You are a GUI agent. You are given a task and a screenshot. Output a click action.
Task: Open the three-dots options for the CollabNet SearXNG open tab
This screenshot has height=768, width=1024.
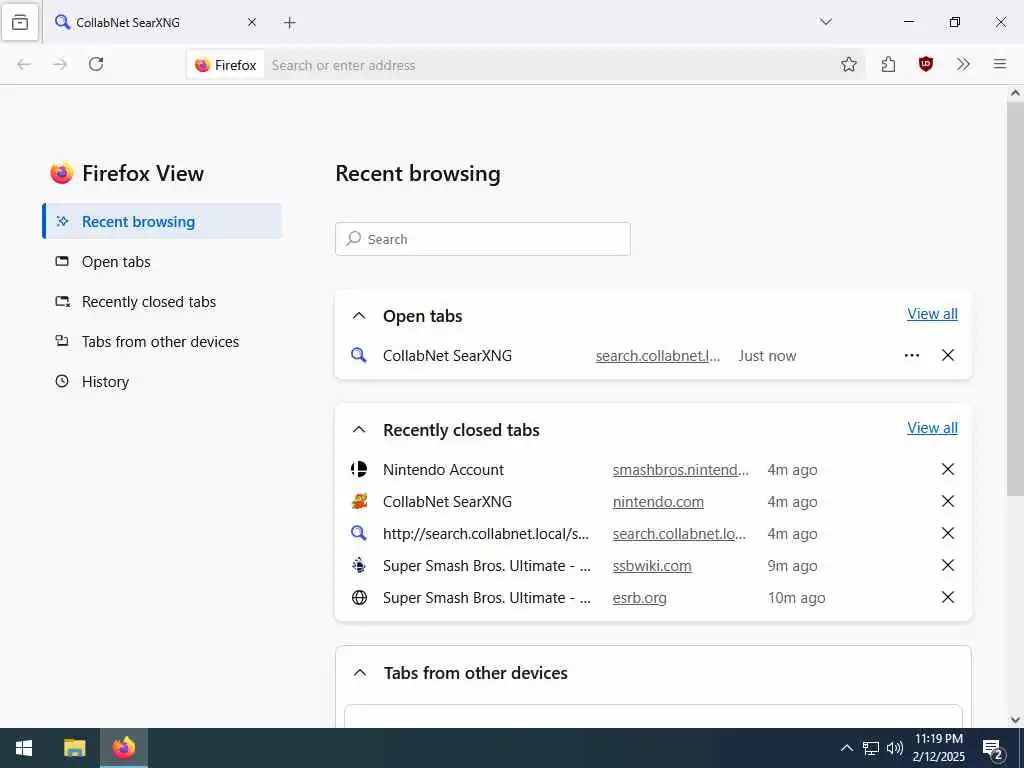click(x=912, y=355)
